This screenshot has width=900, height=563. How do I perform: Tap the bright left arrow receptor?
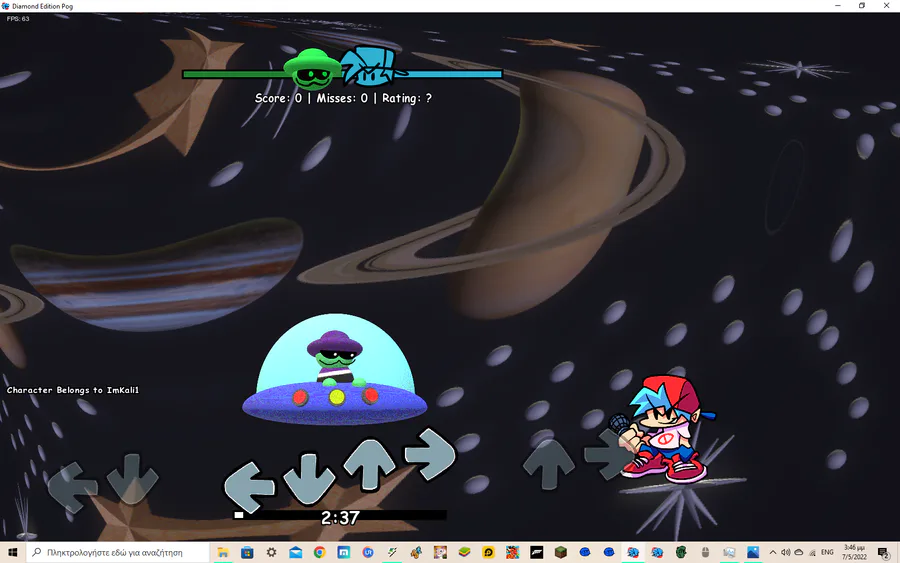pos(250,486)
